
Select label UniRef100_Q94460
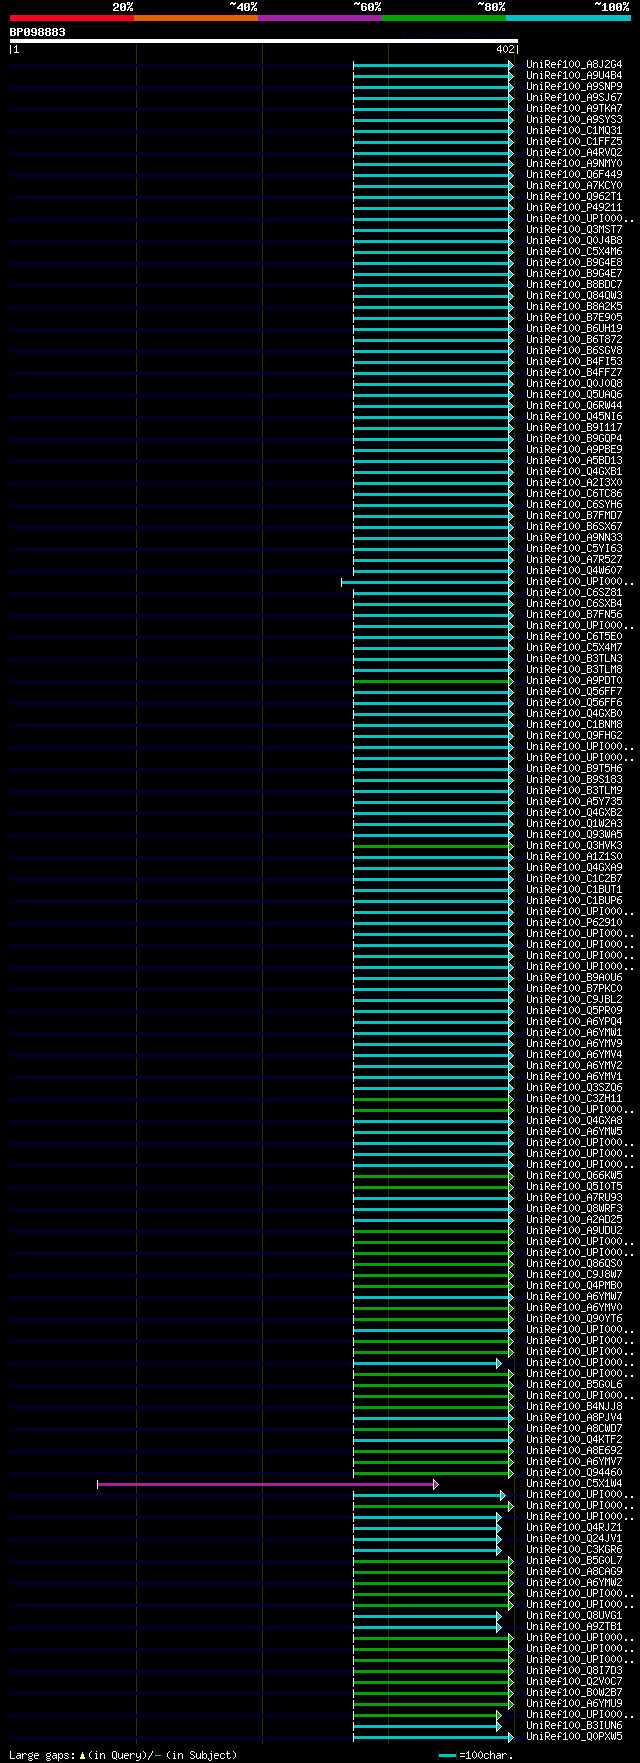click(x=574, y=1473)
